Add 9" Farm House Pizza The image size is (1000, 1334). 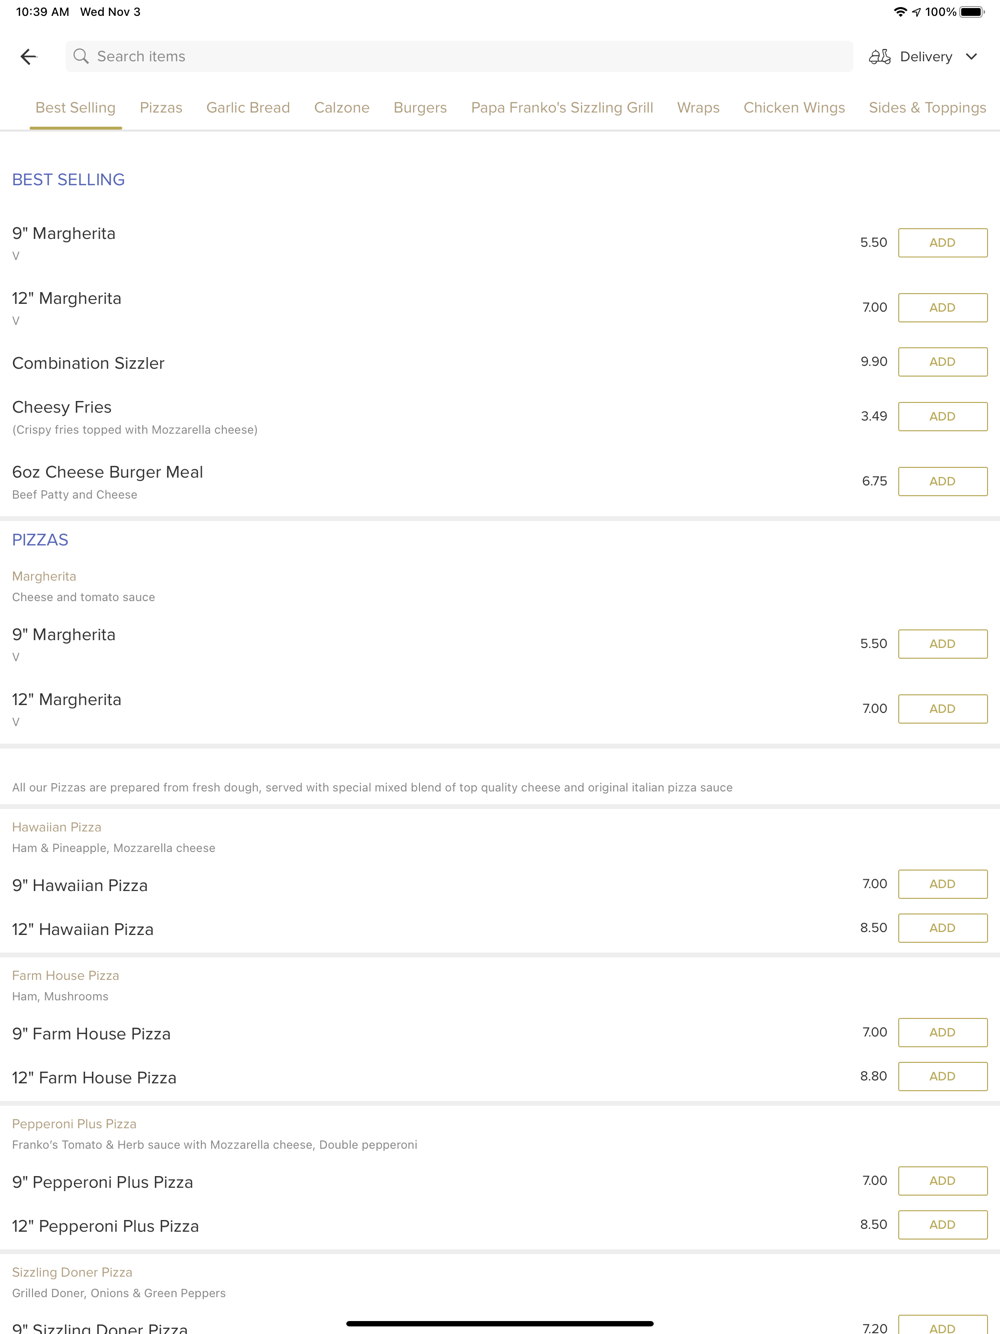[x=942, y=1032]
